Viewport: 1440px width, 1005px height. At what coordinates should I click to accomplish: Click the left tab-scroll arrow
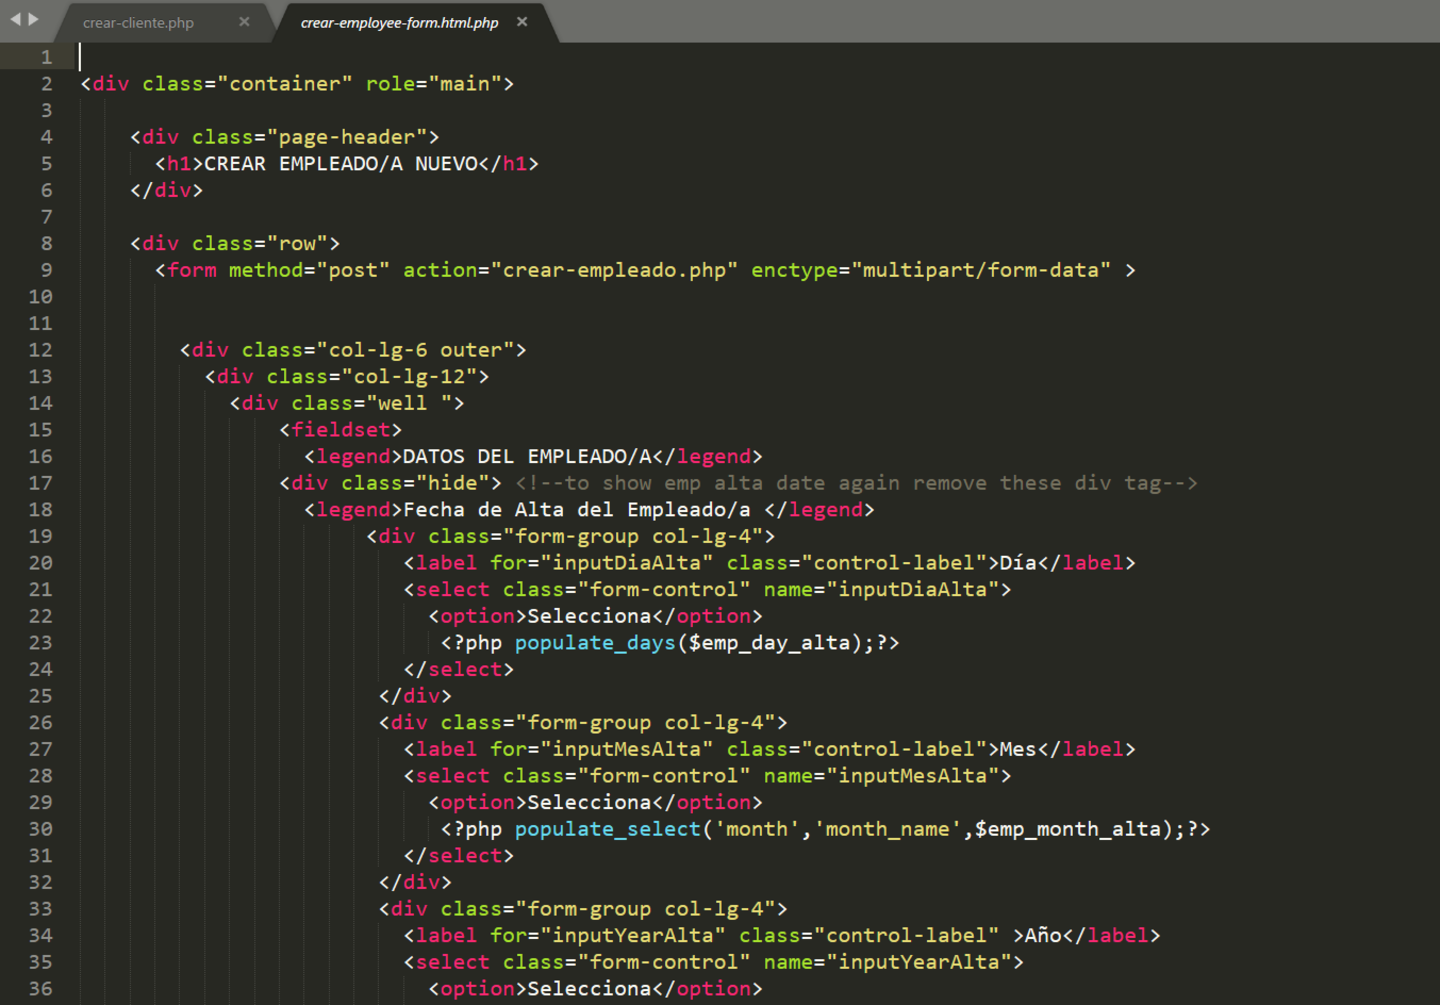(x=15, y=19)
